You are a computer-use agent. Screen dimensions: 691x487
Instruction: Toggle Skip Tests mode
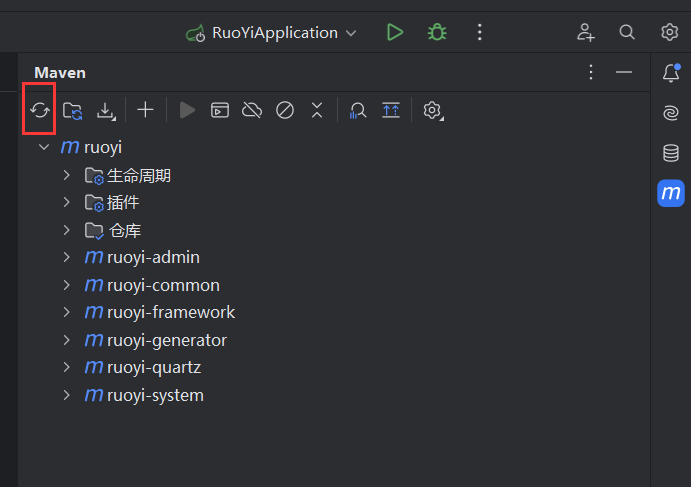coord(285,110)
